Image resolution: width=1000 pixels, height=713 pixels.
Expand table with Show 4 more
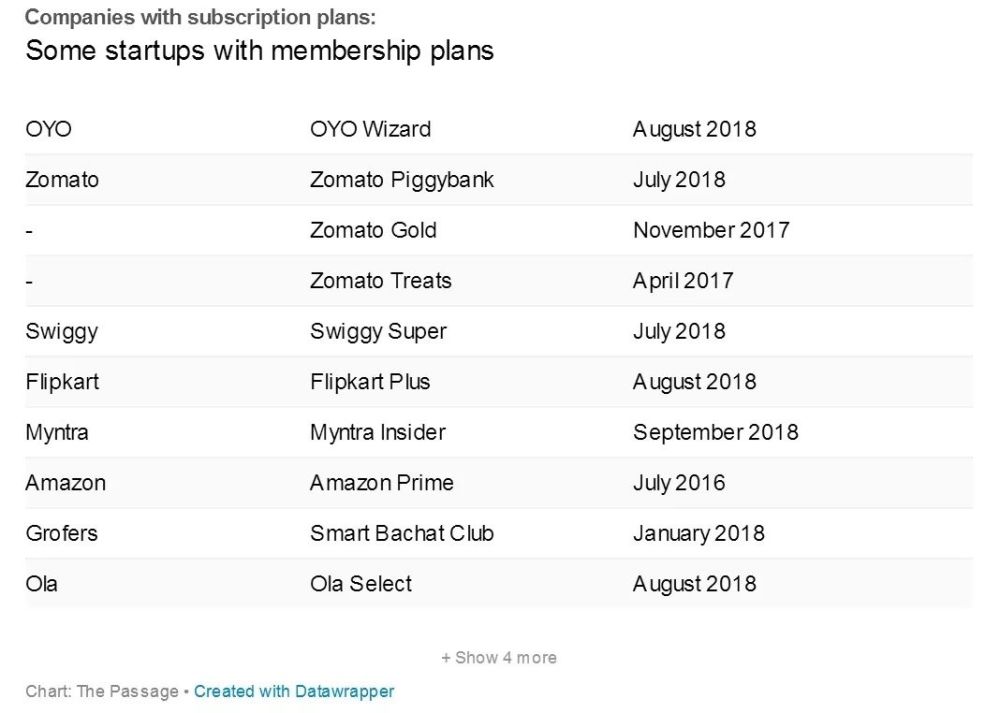pyautogui.click(x=499, y=658)
